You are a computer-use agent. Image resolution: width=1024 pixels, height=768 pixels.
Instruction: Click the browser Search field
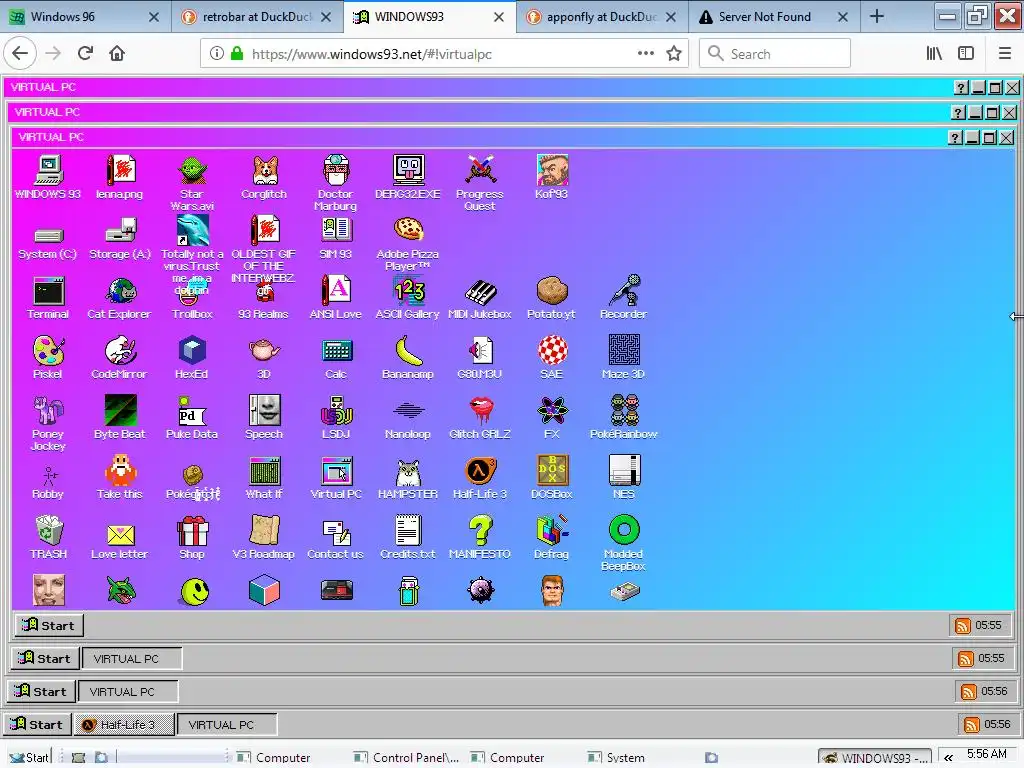pyautogui.click(x=775, y=54)
